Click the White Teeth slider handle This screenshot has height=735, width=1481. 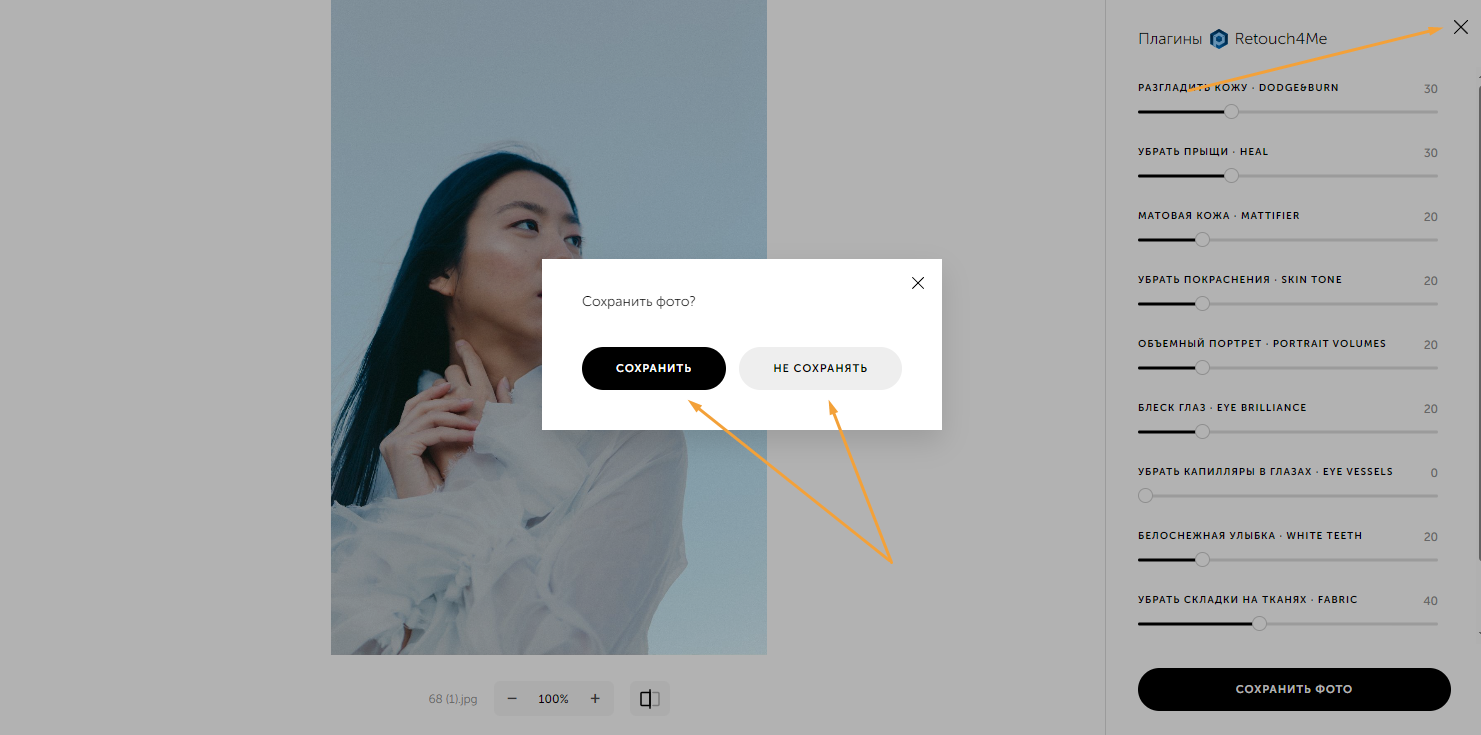(1203, 560)
